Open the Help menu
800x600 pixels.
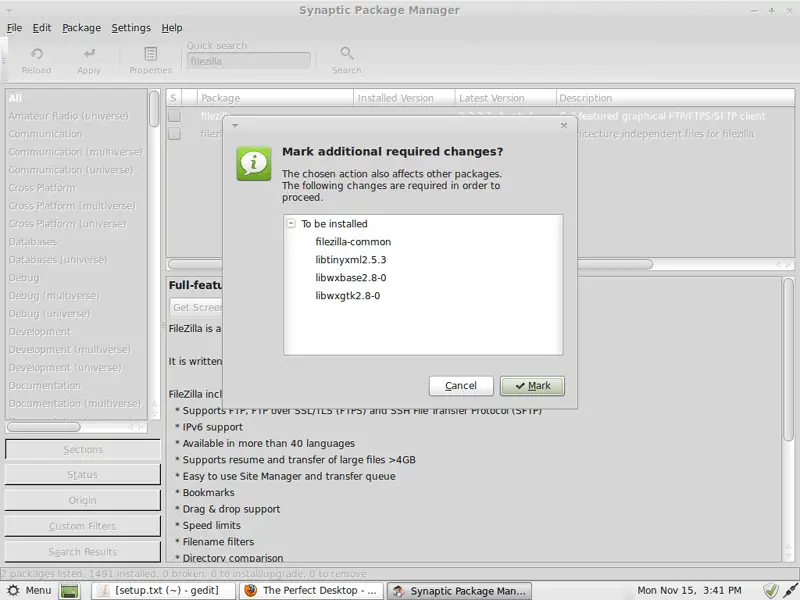click(172, 28)
